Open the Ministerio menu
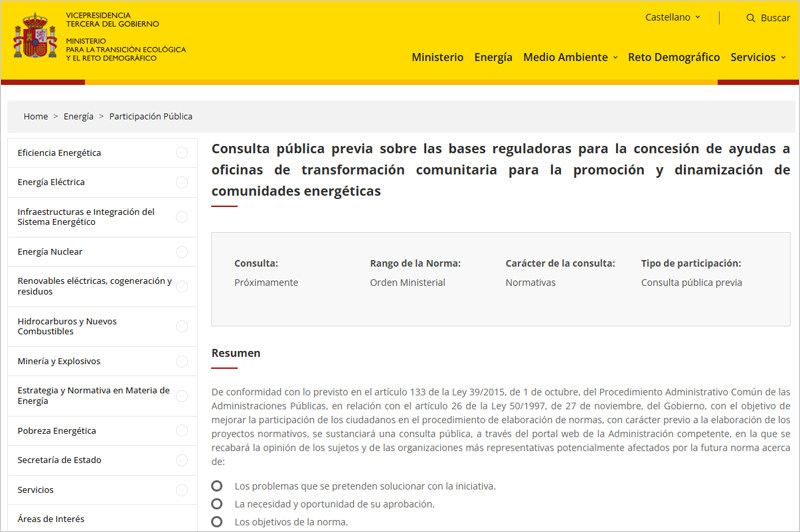 click(x=437, y=57)
